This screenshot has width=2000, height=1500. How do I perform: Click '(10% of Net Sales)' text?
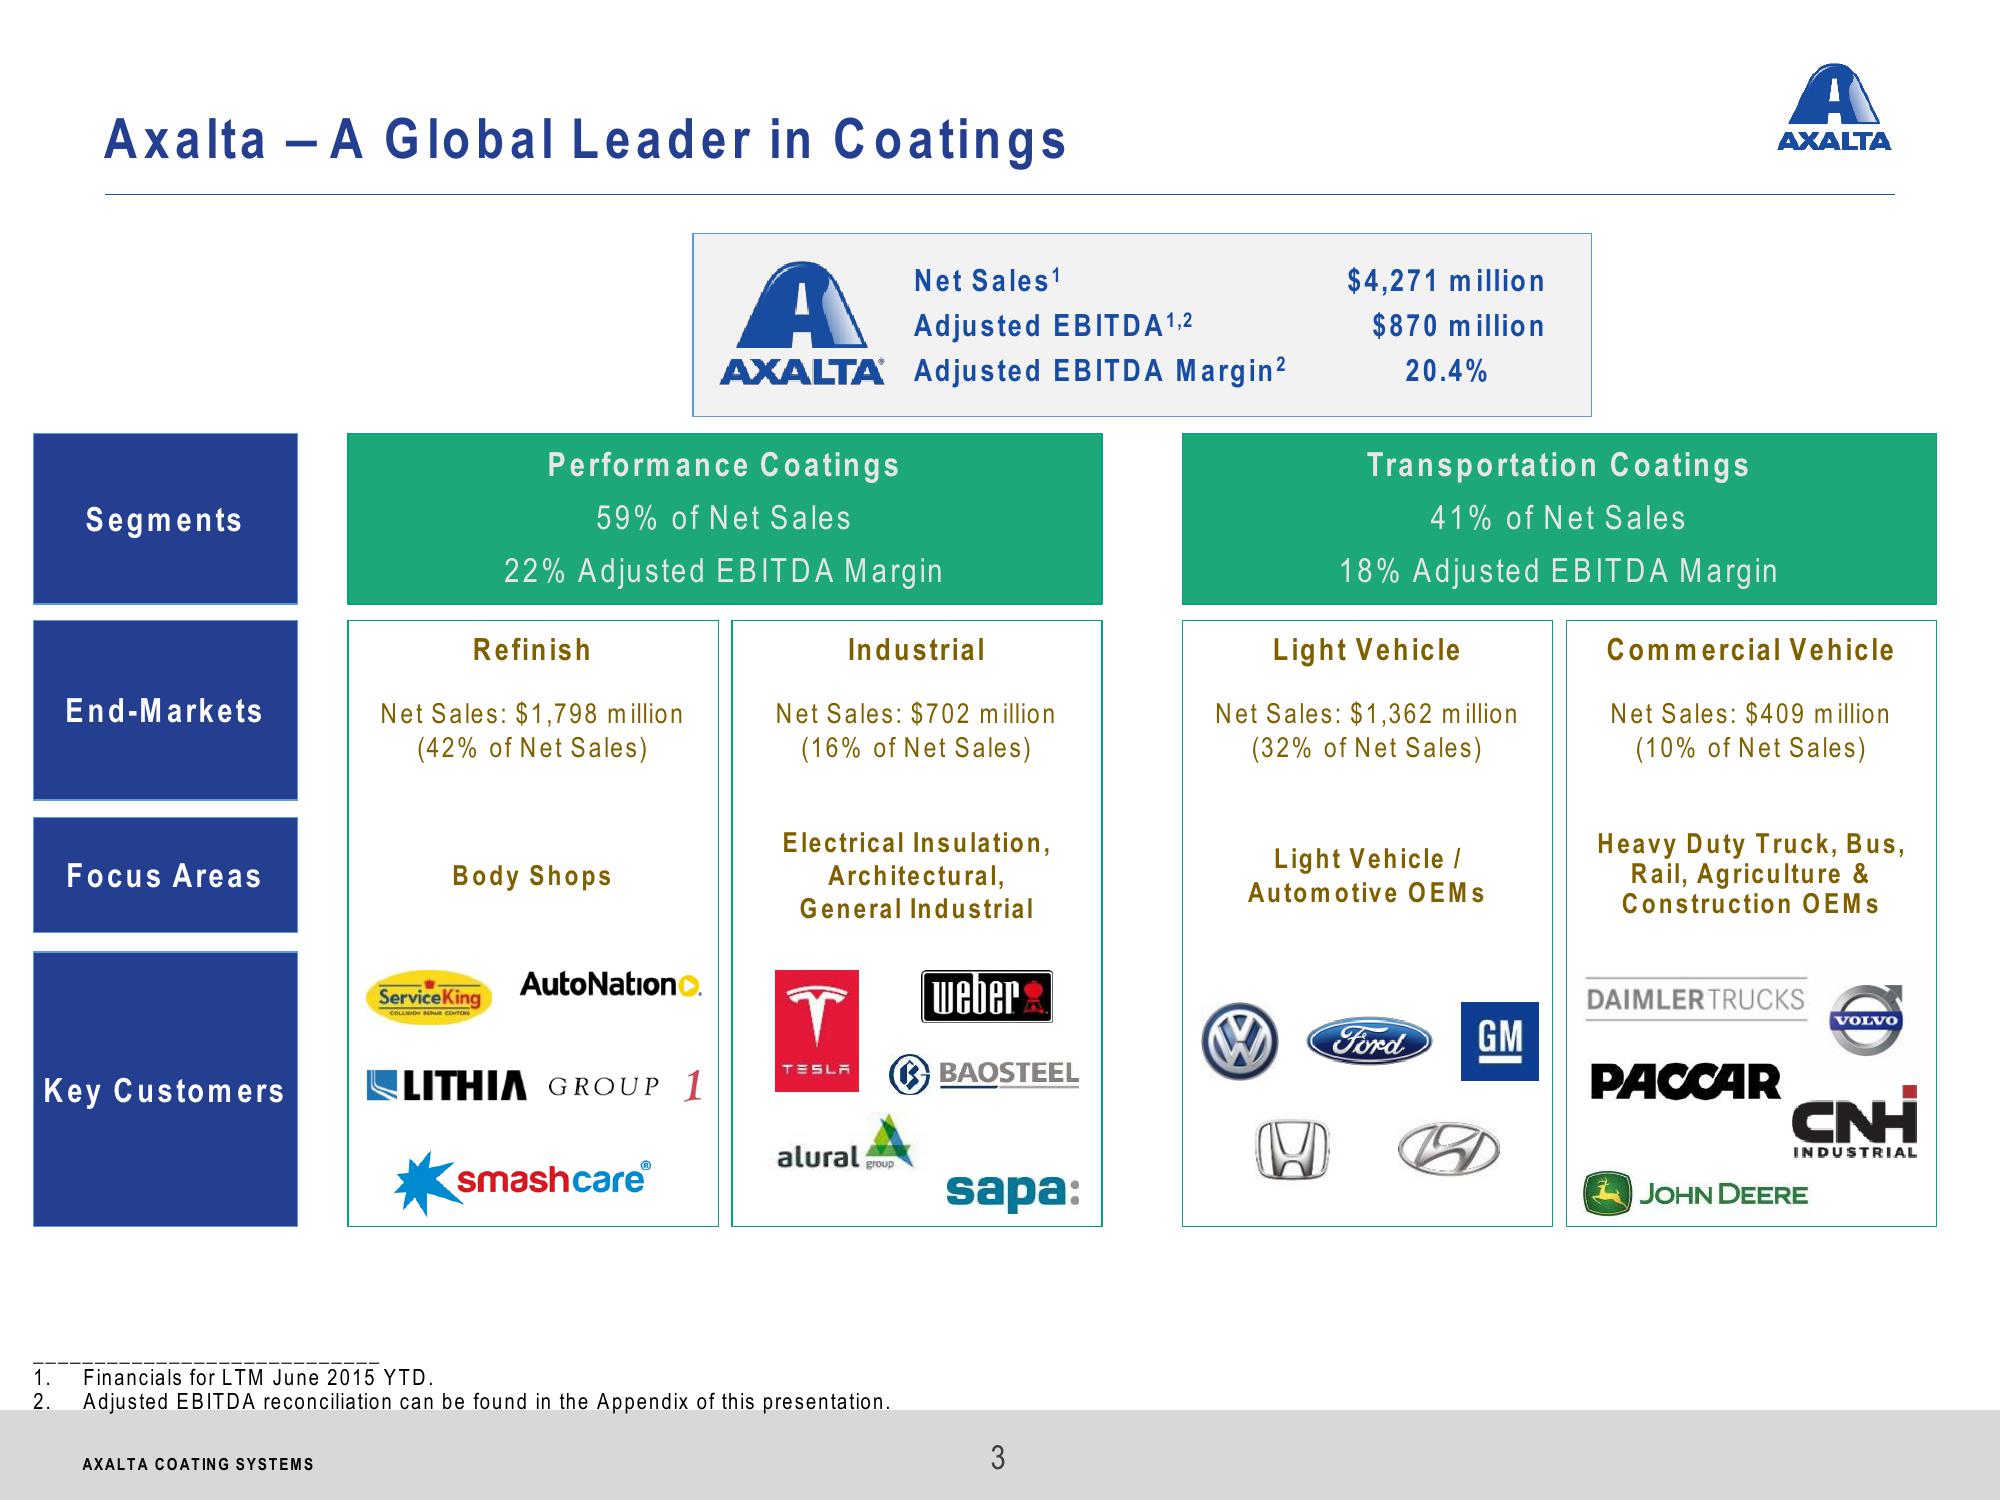[1750, 748]
